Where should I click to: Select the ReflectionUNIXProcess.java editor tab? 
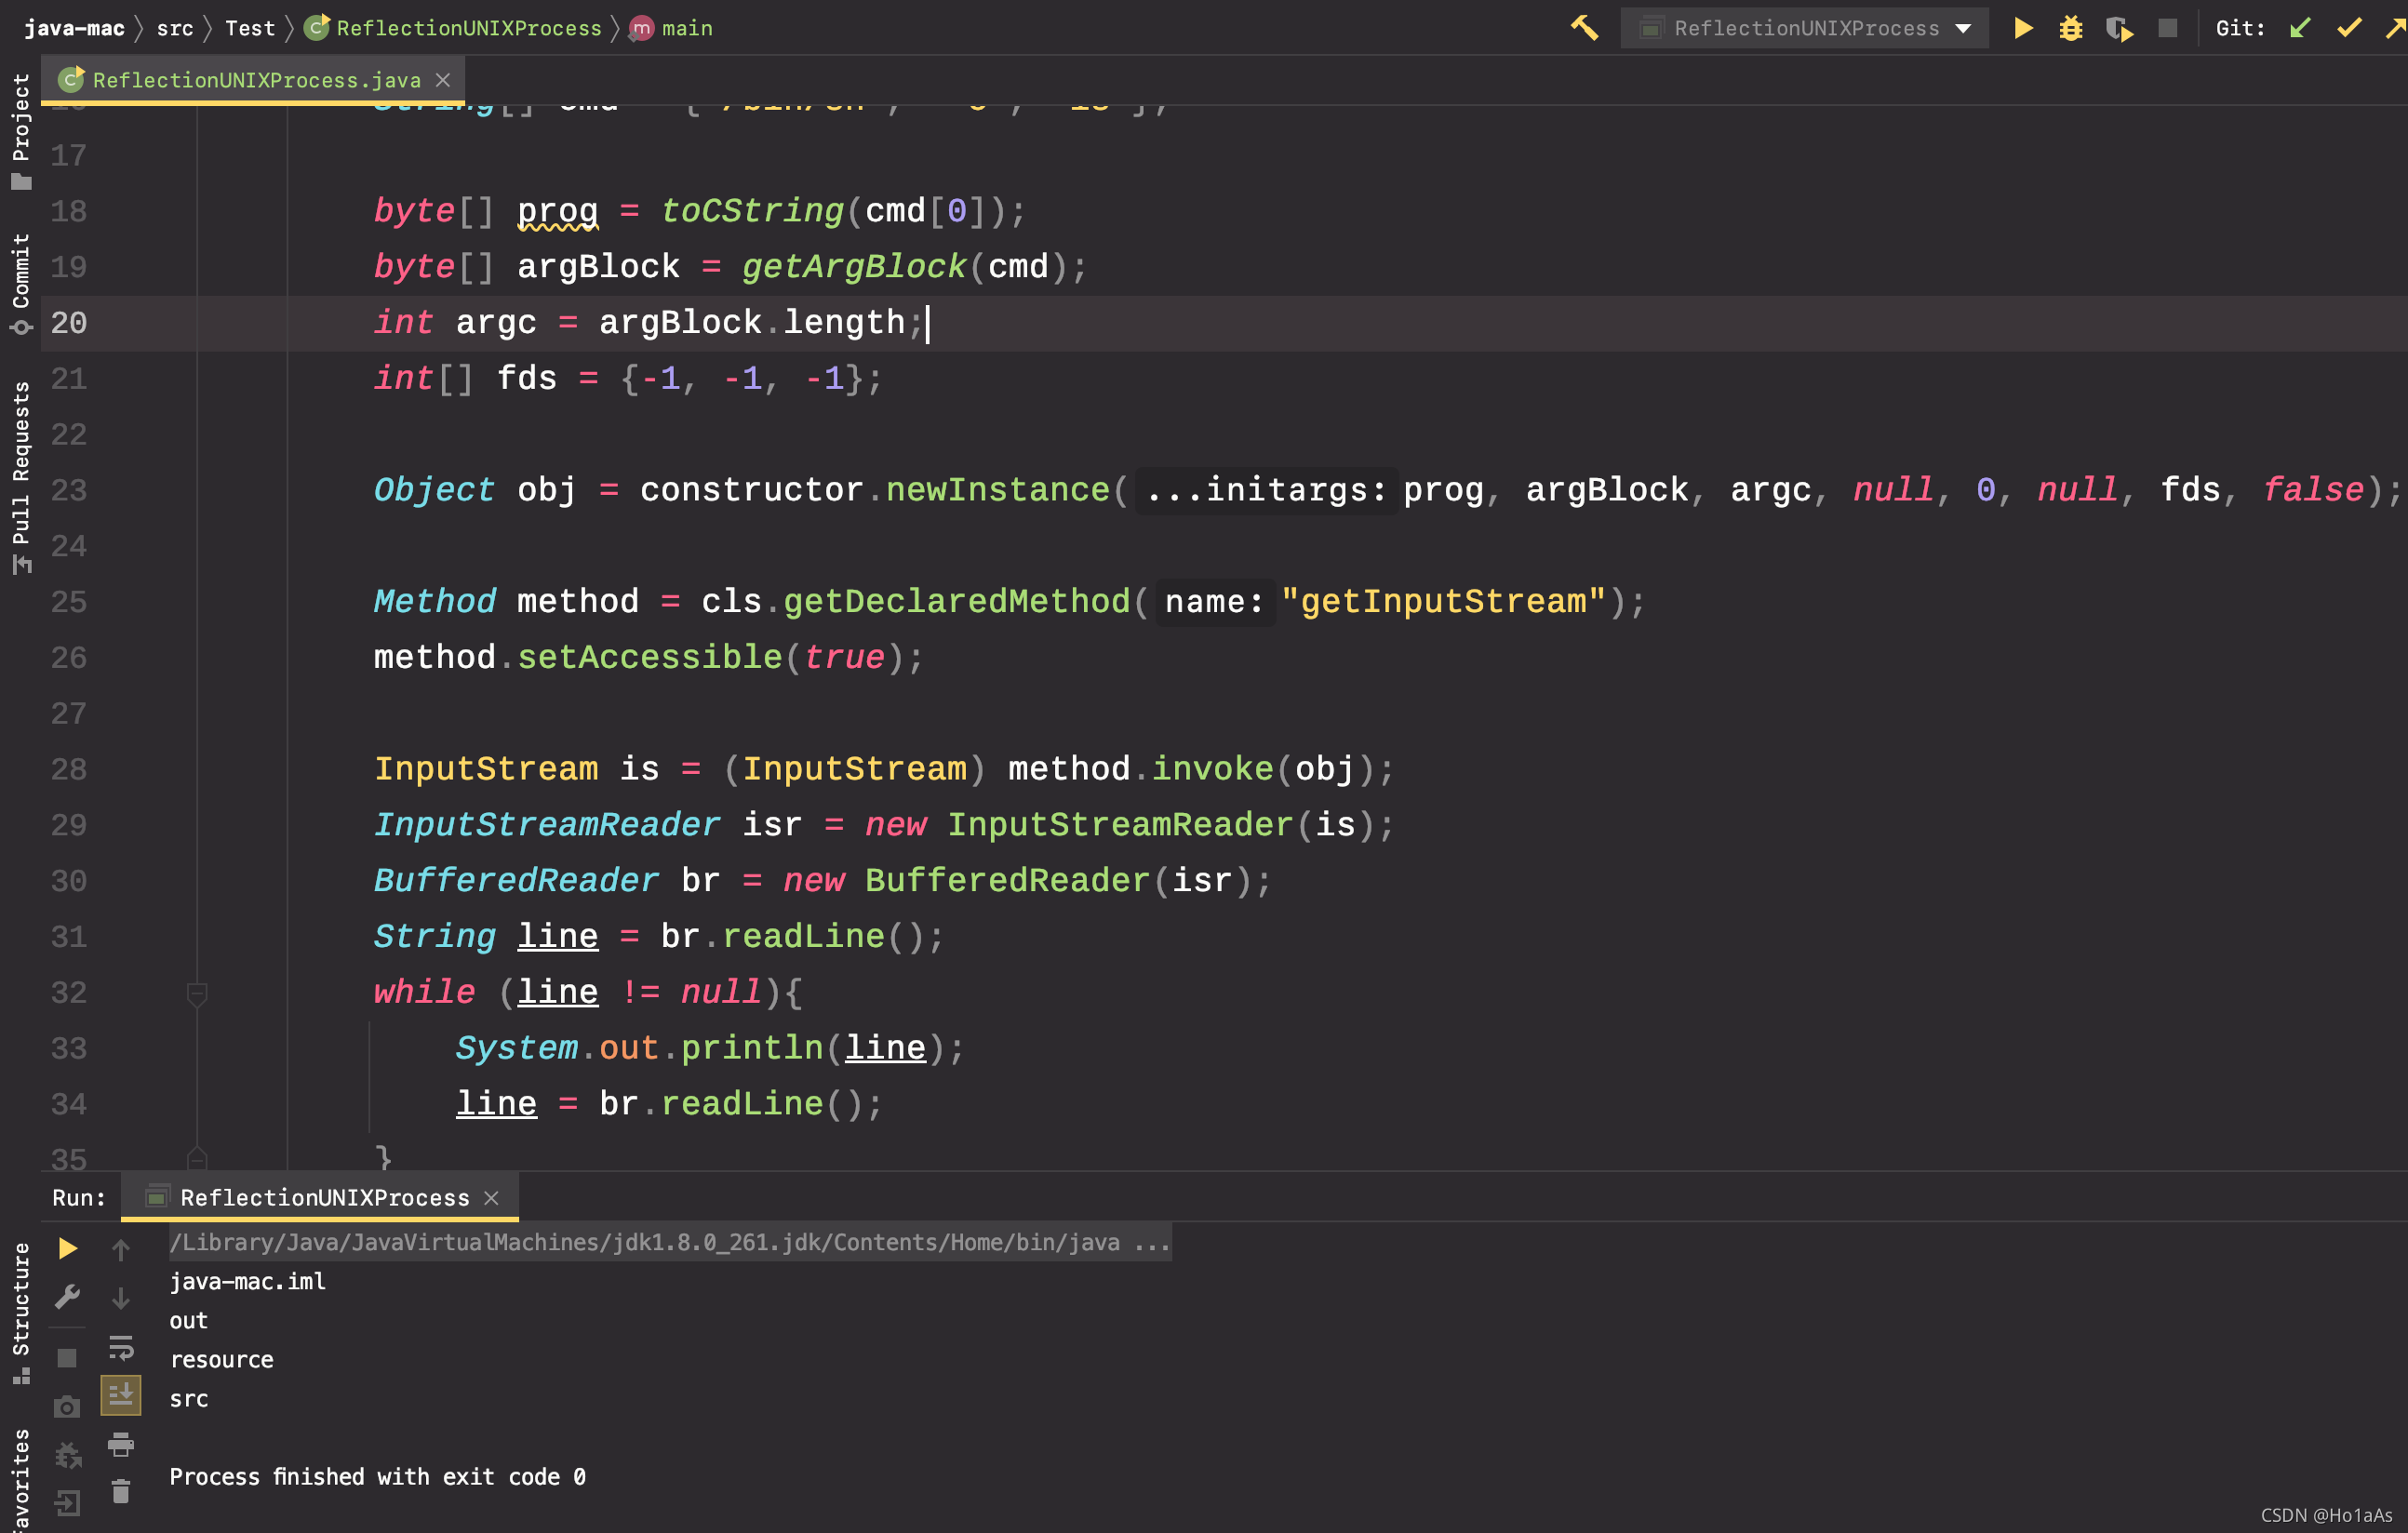[255, 80]
